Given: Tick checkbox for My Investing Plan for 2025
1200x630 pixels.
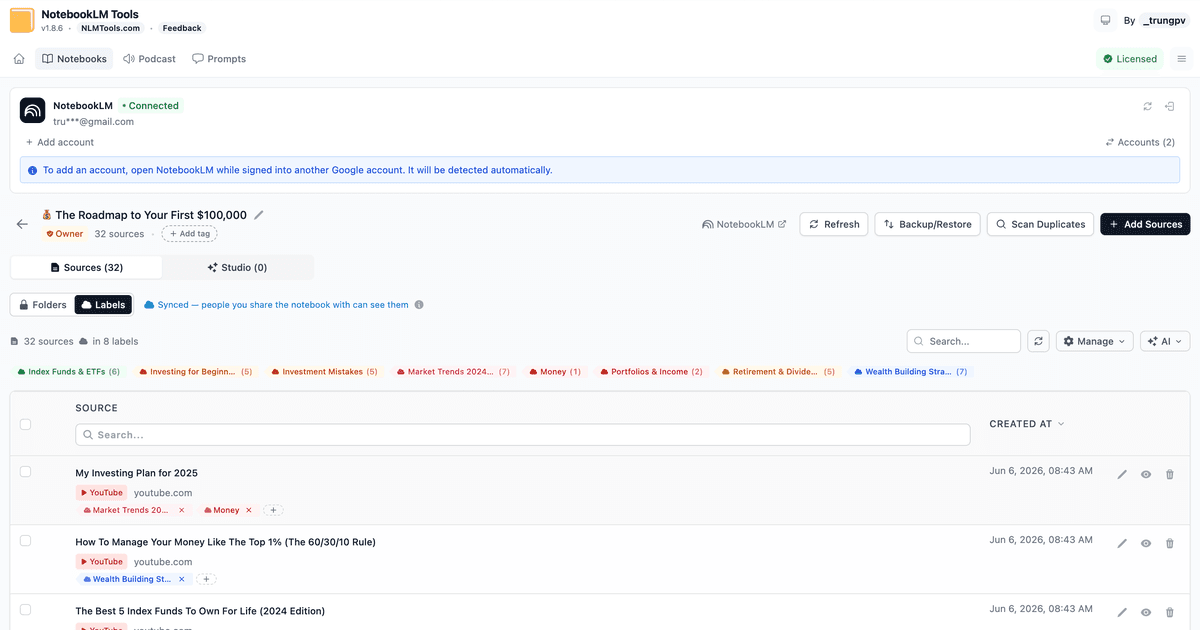Looking at the screenshot, I should pos(25,471).
